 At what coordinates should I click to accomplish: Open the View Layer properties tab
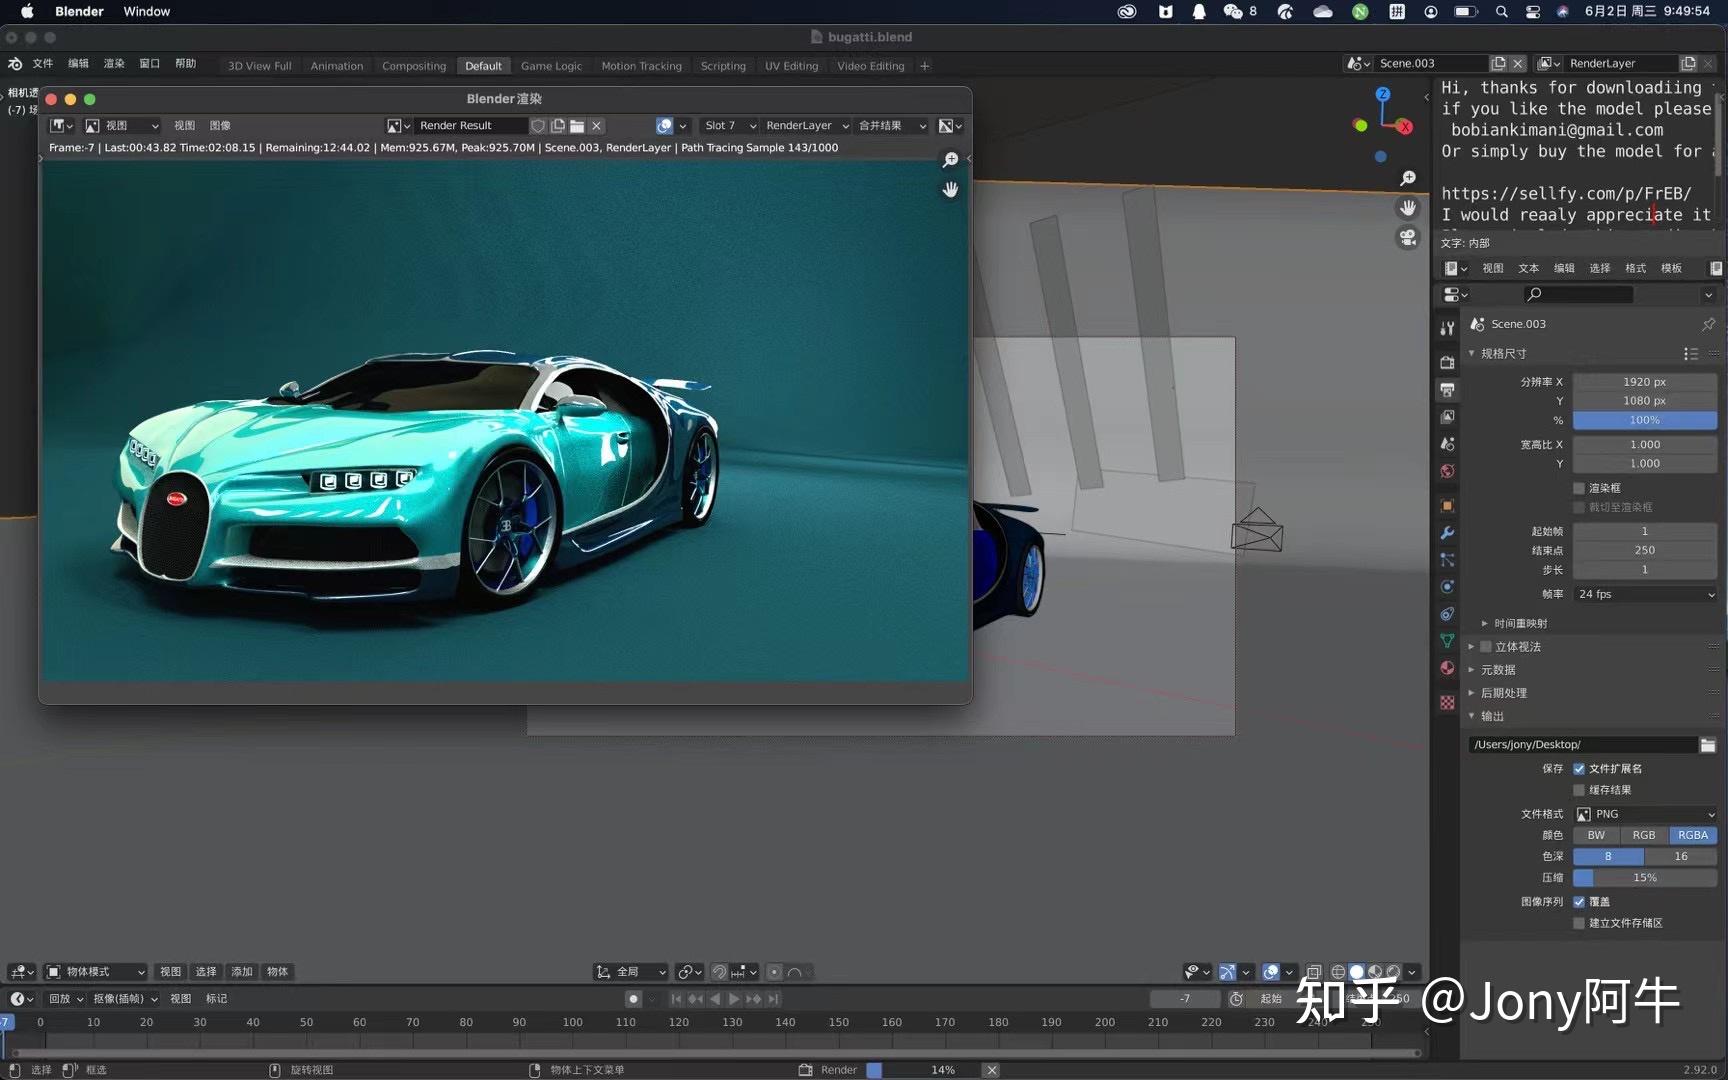tap(1447, 416)
